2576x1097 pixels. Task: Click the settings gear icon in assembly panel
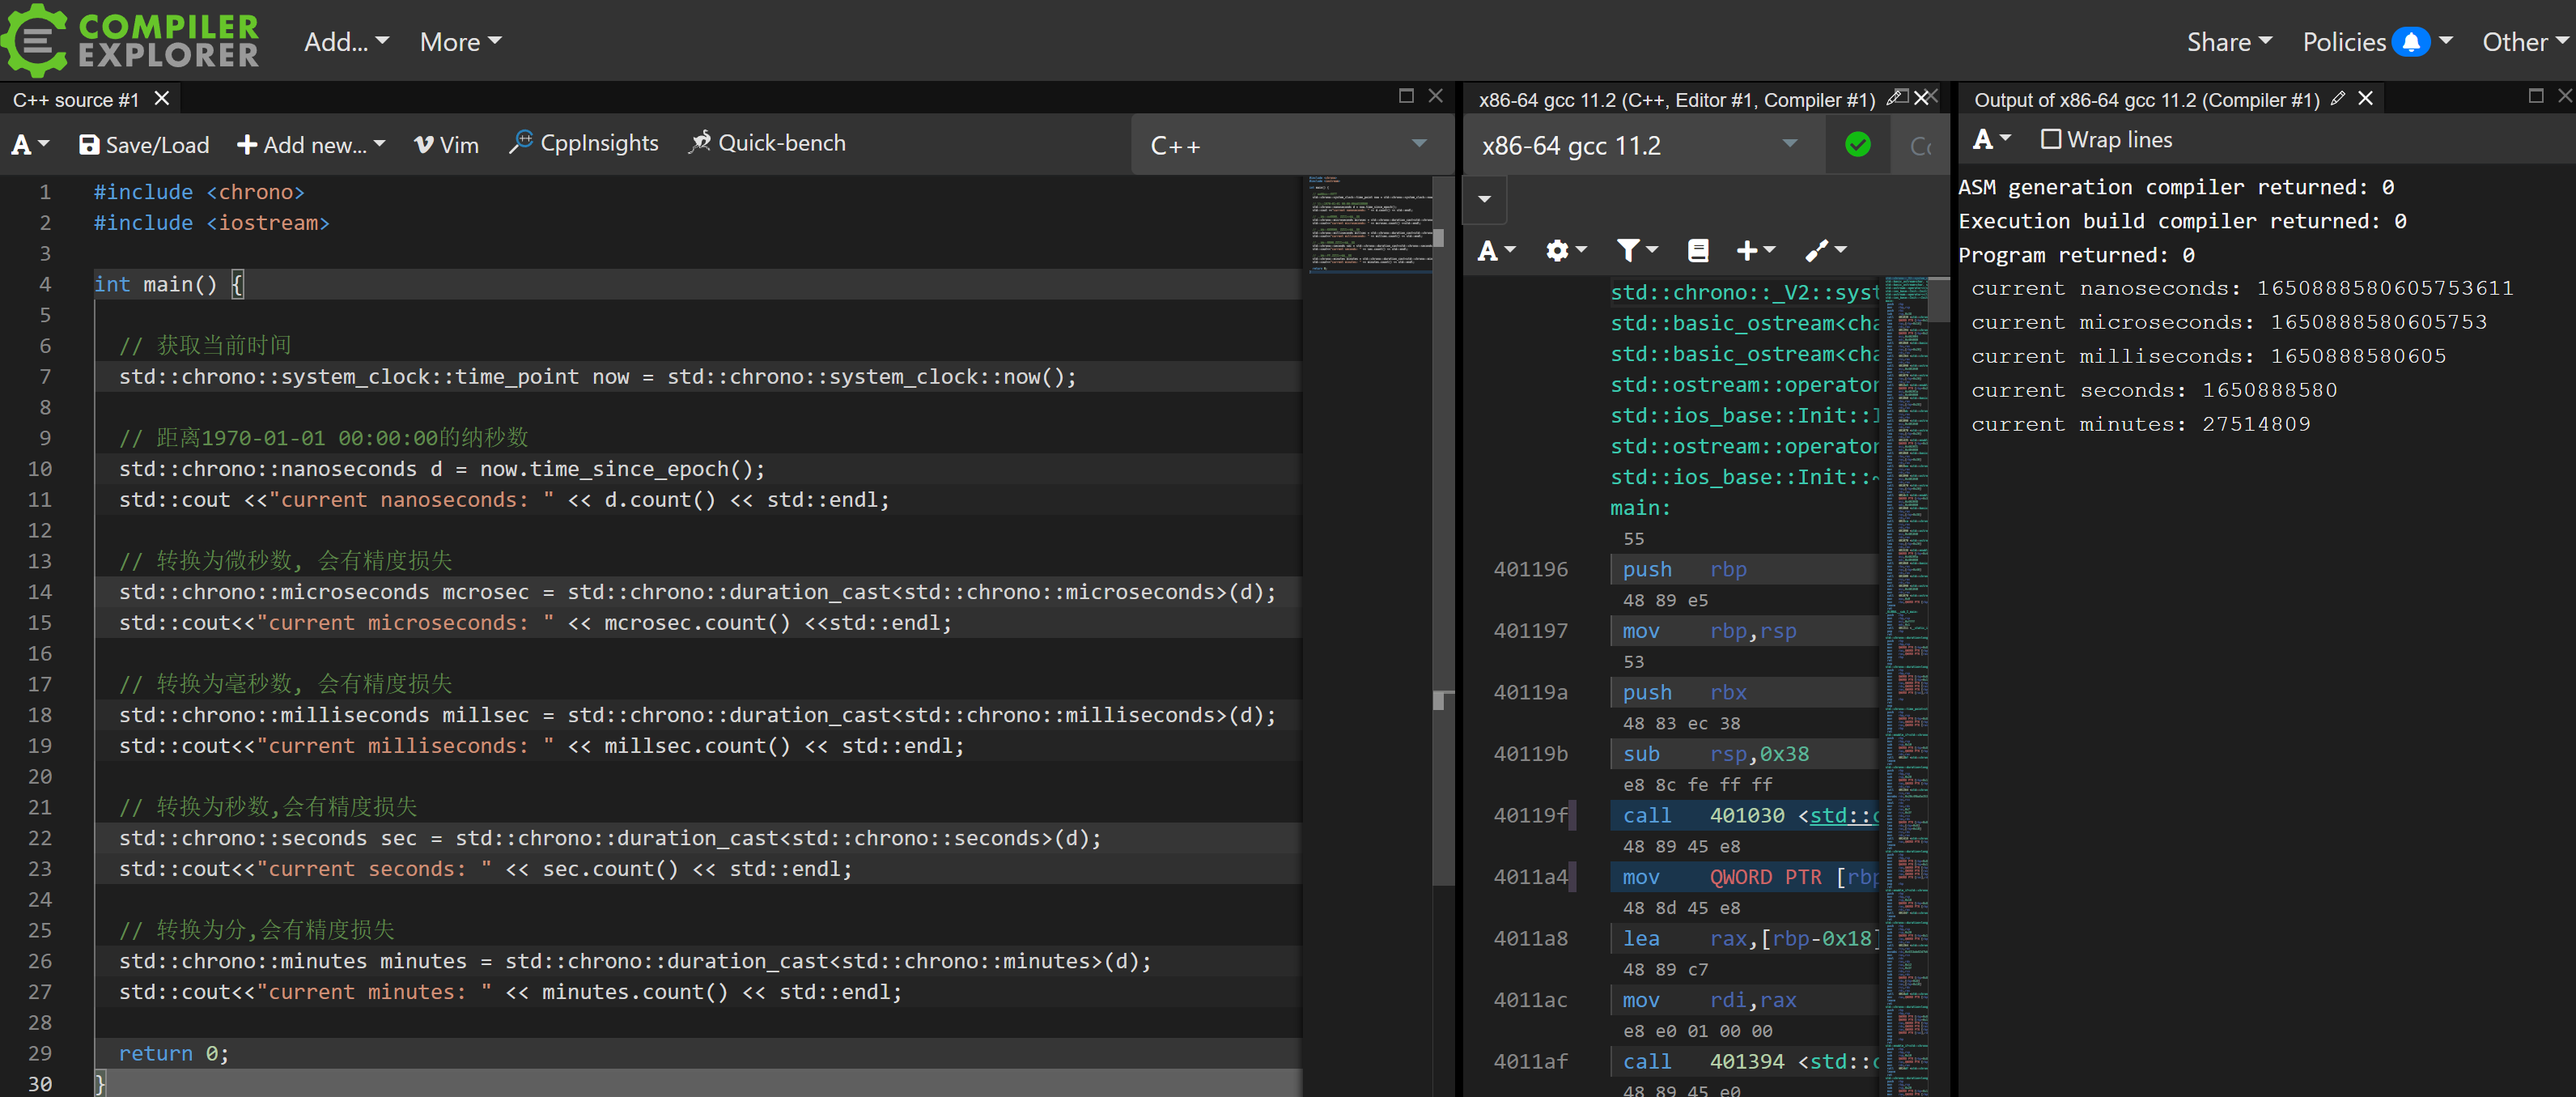click(x=1559, y=250)
